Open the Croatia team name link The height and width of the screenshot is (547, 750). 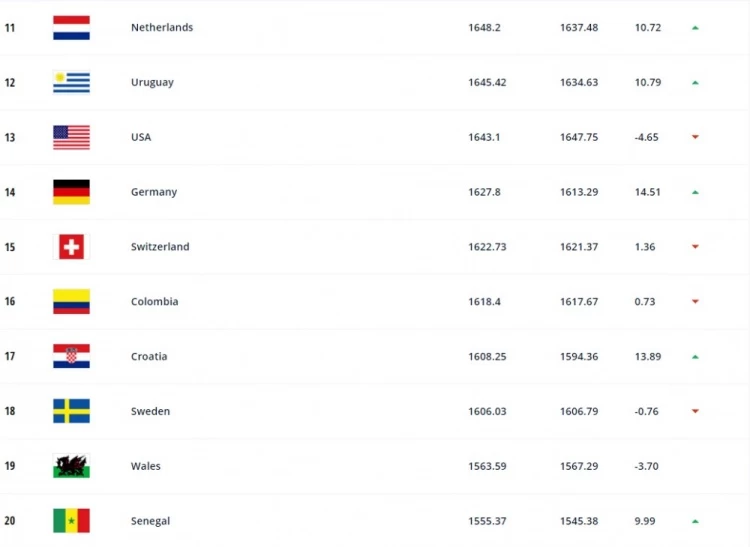coord(149,357)
